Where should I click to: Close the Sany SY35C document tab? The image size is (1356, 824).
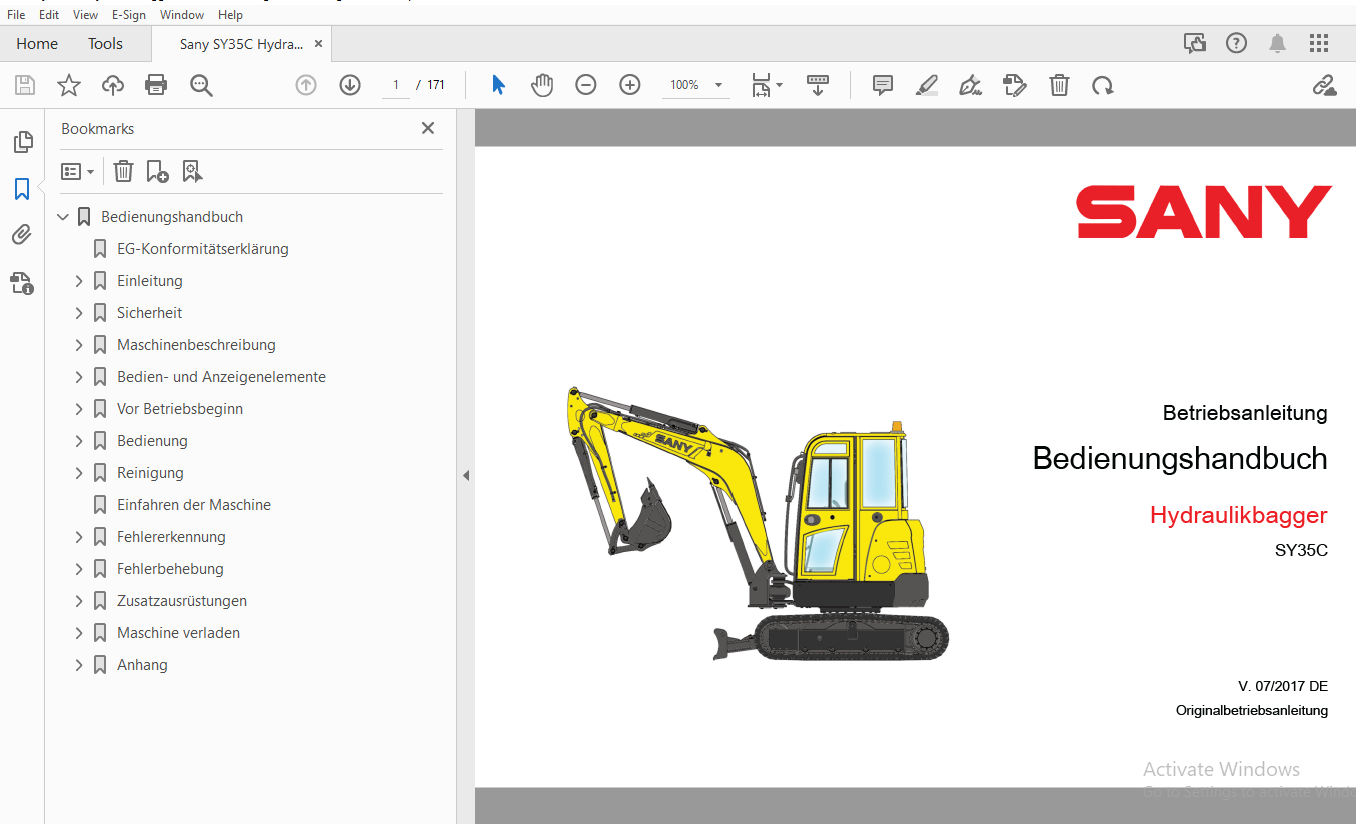tap(318, 44)
